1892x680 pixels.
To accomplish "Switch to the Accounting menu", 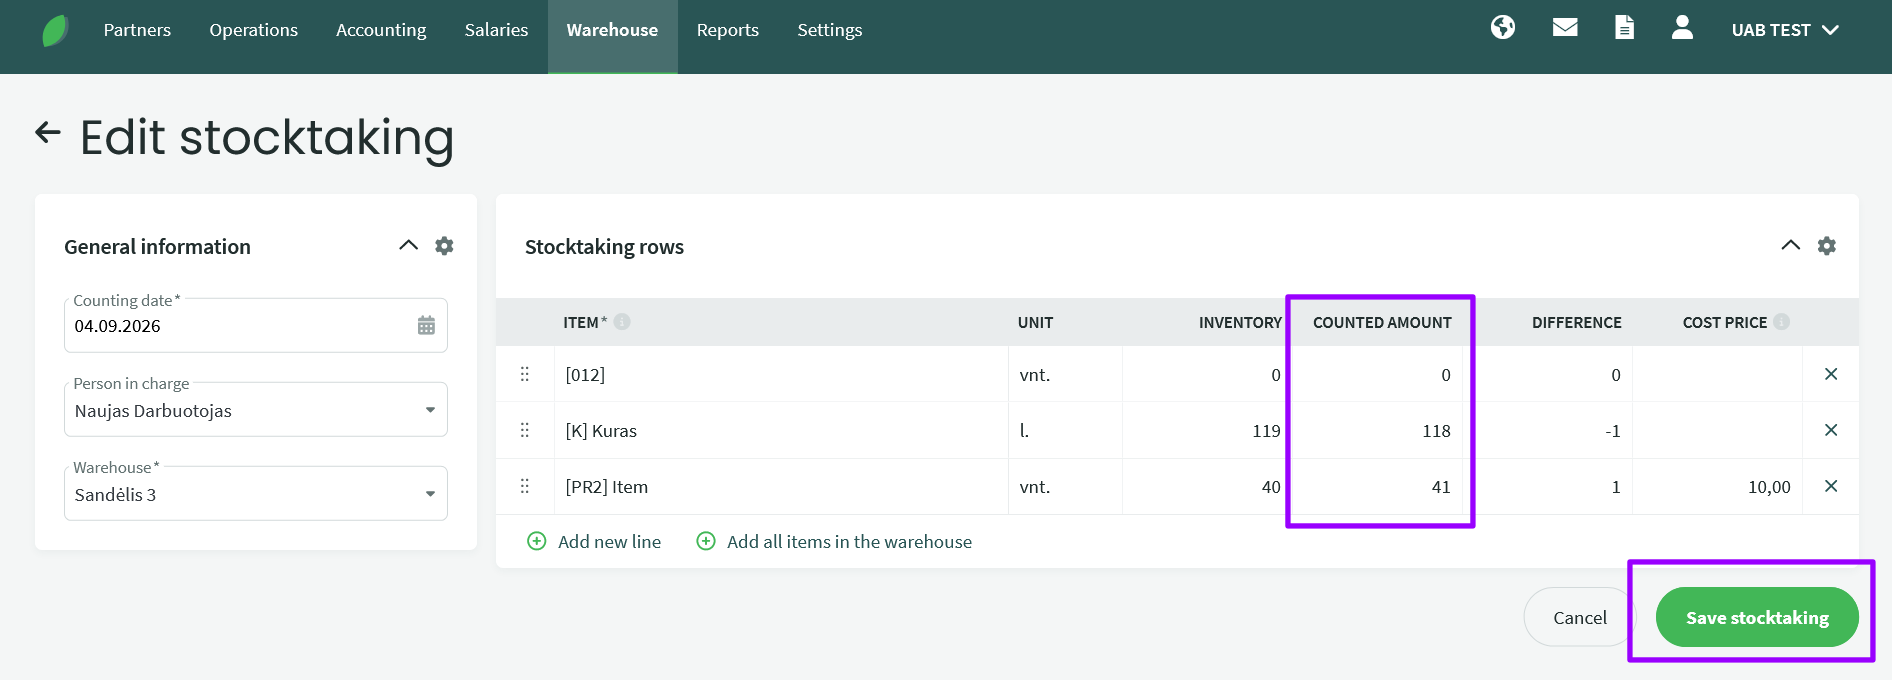I will [381, 30].
